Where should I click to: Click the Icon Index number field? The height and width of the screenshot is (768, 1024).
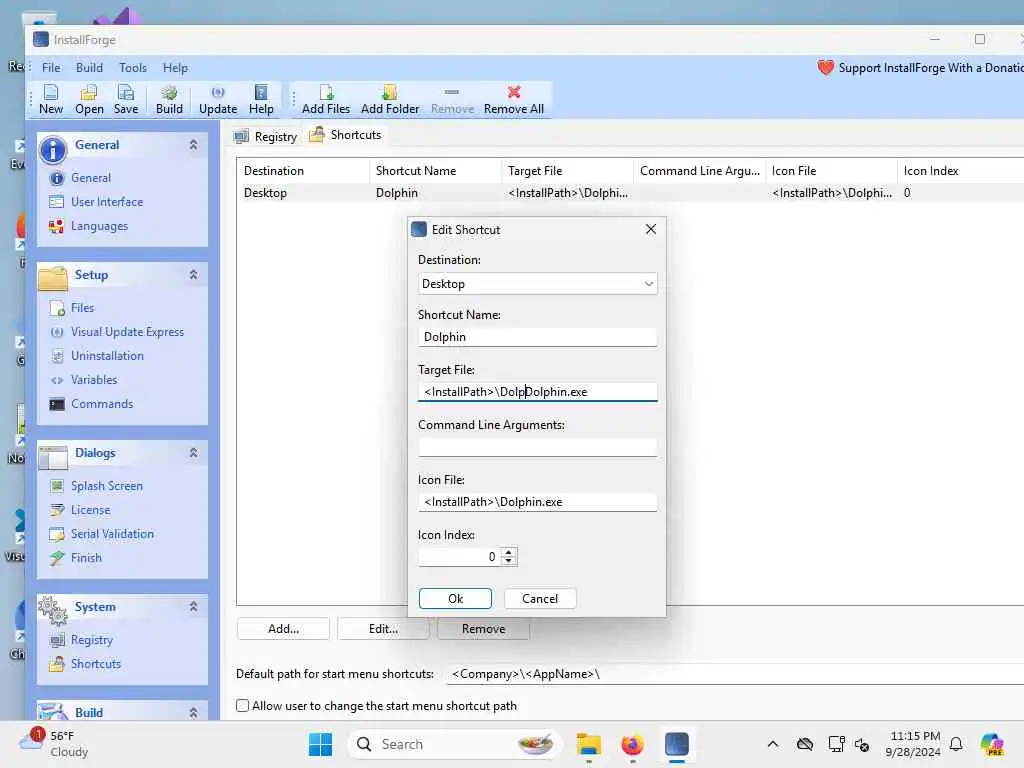(460, 557)
